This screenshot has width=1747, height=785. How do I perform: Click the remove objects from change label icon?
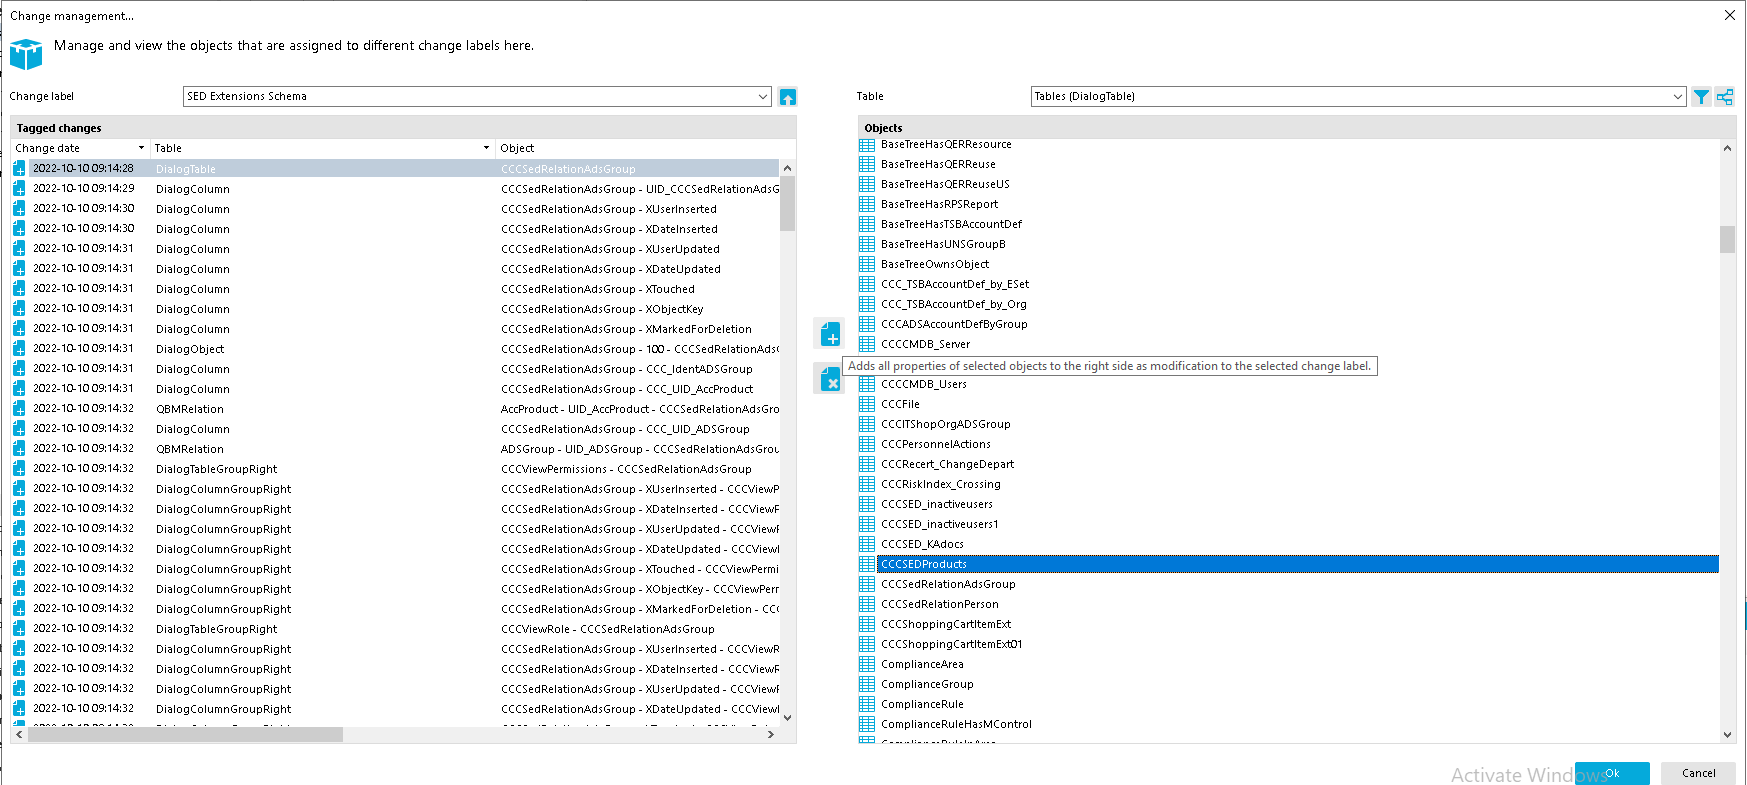830,380
